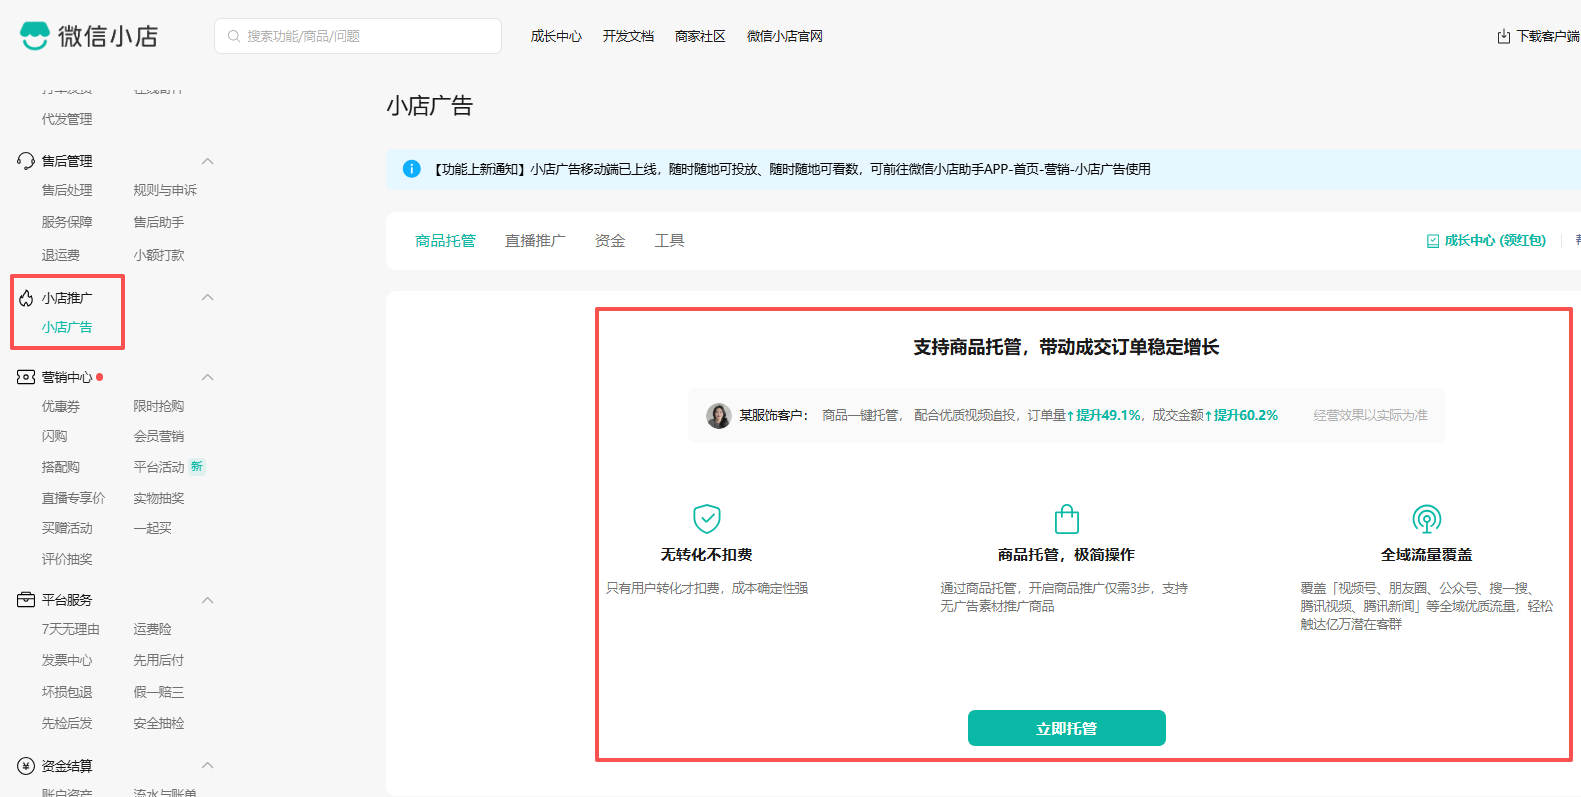This screenshot has width=1581, height=797.
Task: Click the 微信小店 logo icon
Action: click(x=35, y=36)
